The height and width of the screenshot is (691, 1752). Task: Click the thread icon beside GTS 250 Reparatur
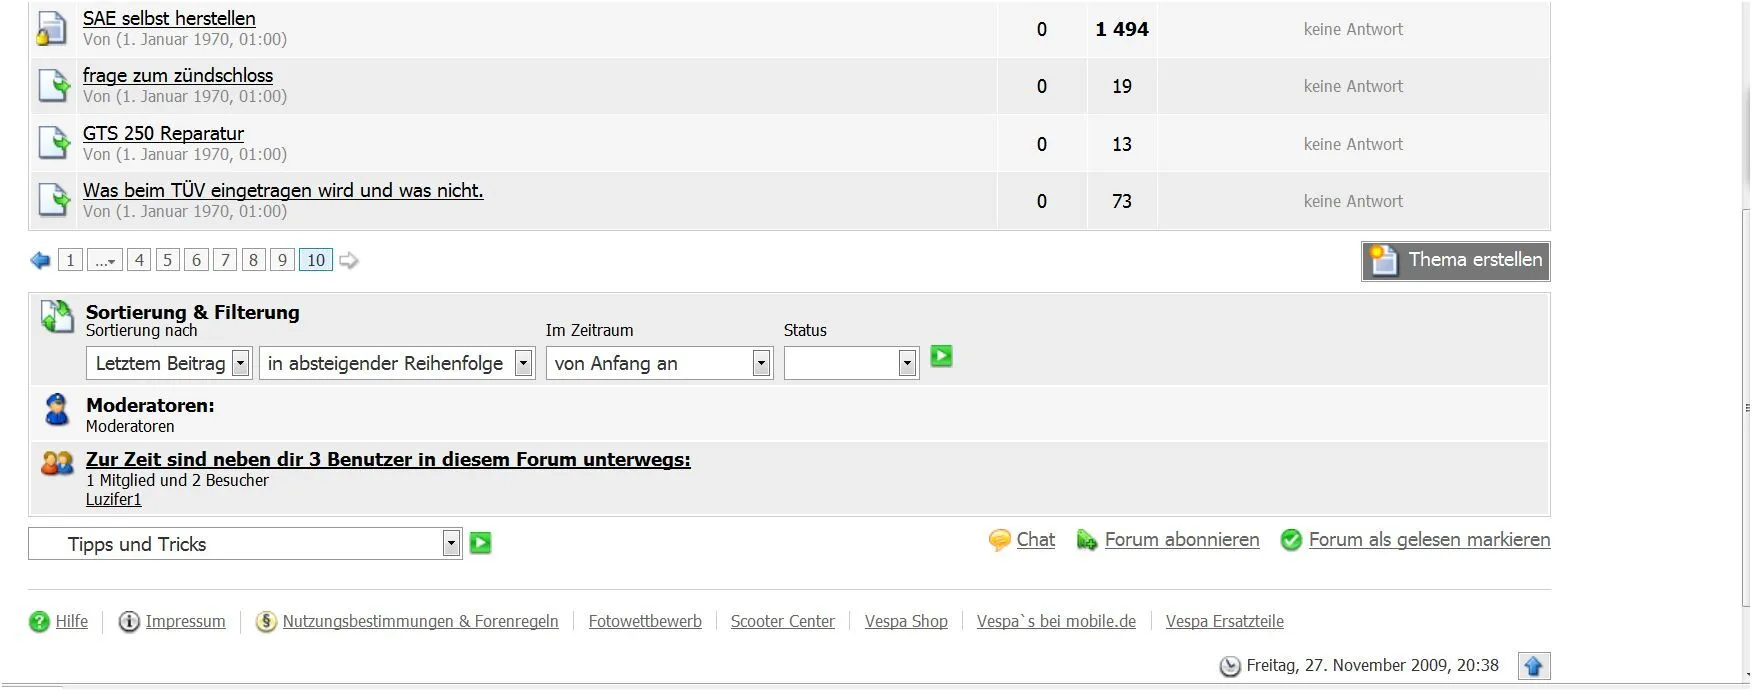[54, 143]
